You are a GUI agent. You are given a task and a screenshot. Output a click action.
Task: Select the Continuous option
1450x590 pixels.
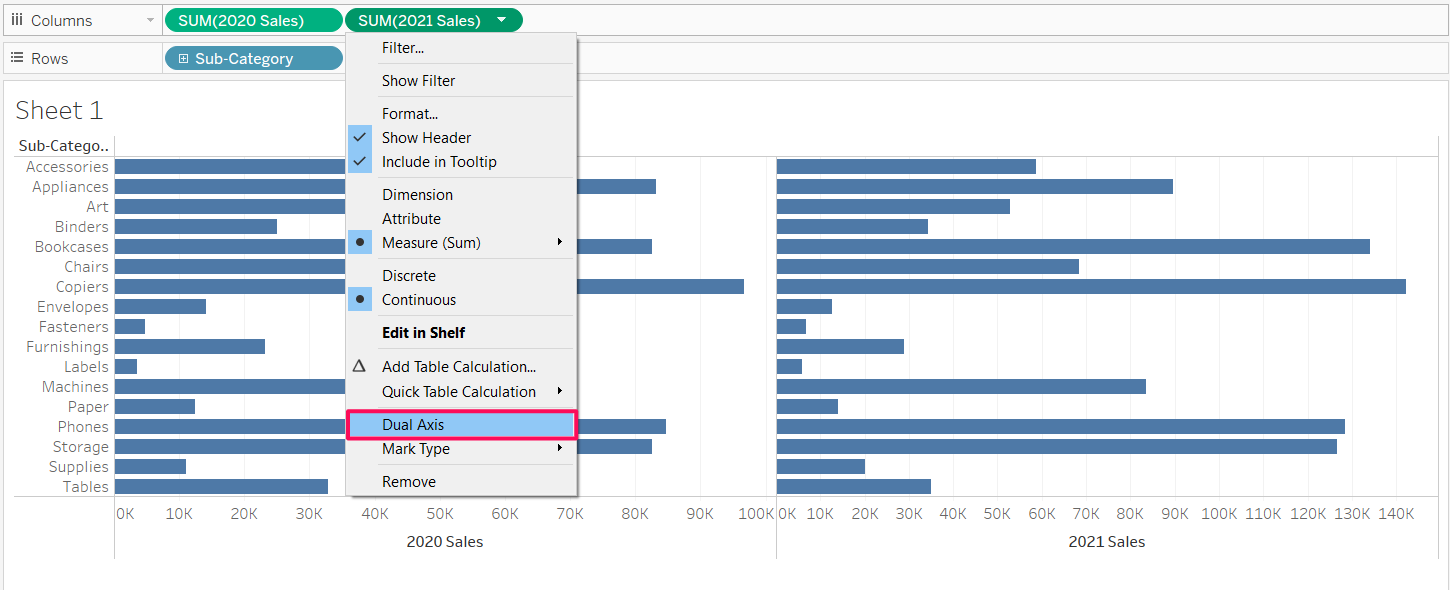tap(419, 300)
